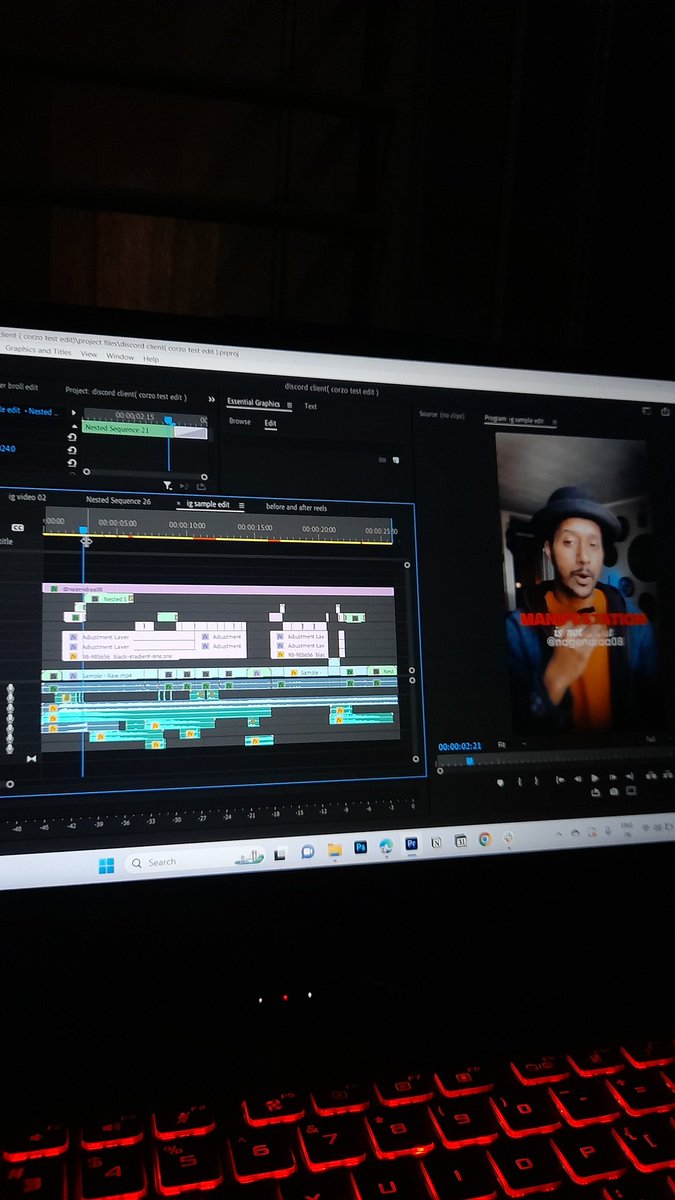Go to Out point in Program monitor
Viewport: 675px width, 1200px height.
pos(629,776)
